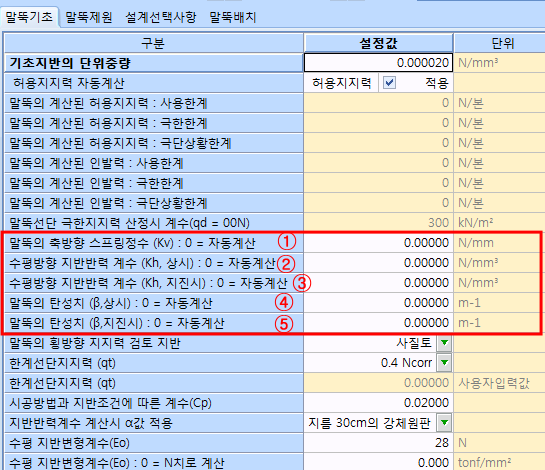Click the Kh 지진시 value field
The width and height of the screenshot is (545, 470).
(379, 283)
